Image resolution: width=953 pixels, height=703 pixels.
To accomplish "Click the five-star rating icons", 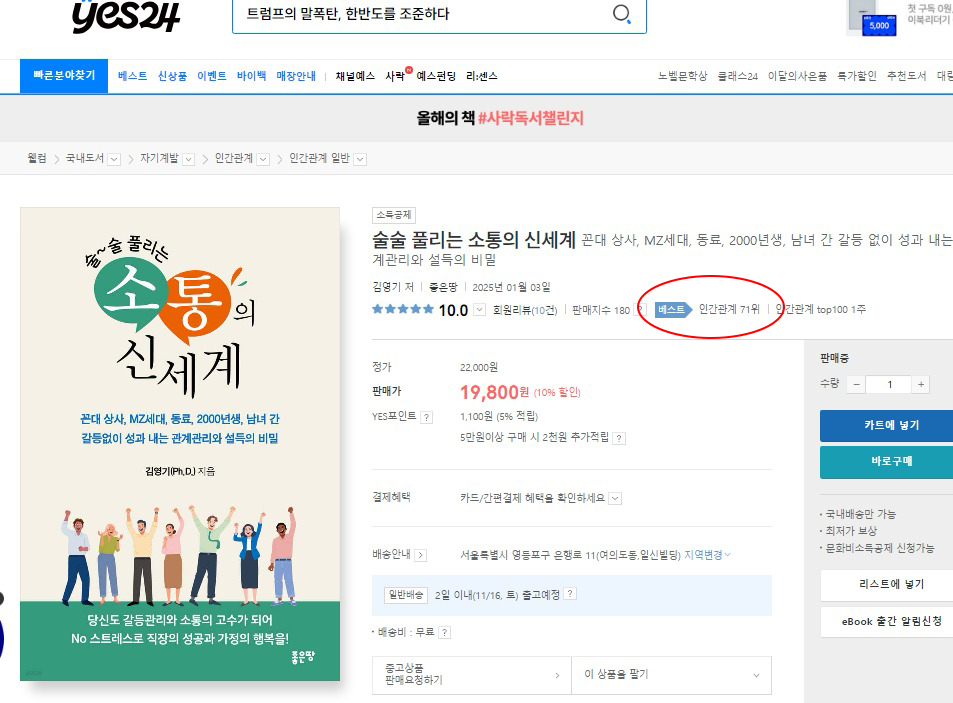I will point(402,309).
